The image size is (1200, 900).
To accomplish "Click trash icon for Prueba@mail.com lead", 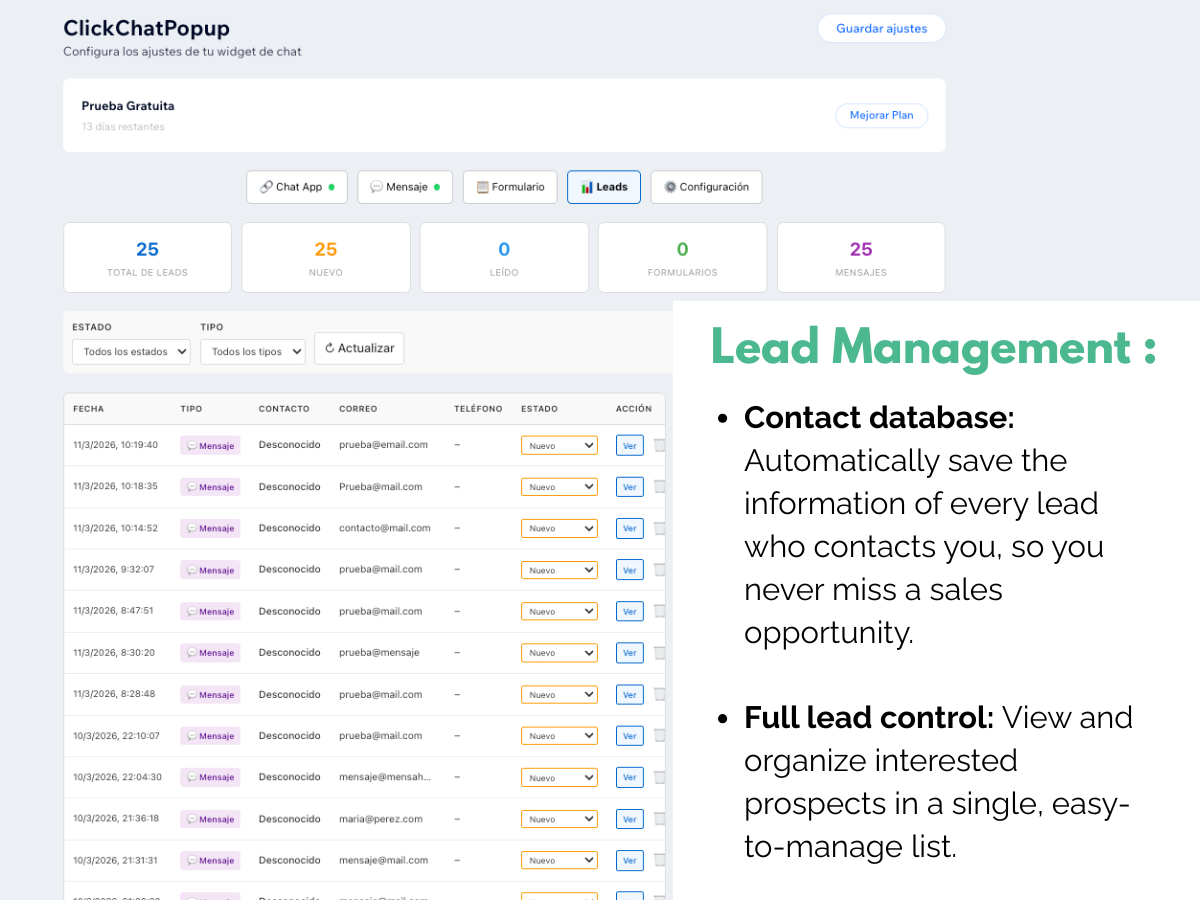I will click(x=660, y=487).
